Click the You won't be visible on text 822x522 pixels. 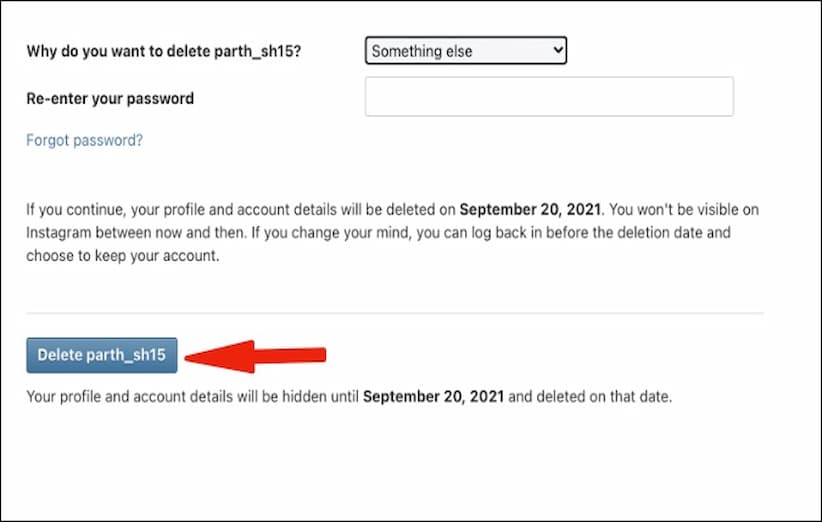[707, 210]
